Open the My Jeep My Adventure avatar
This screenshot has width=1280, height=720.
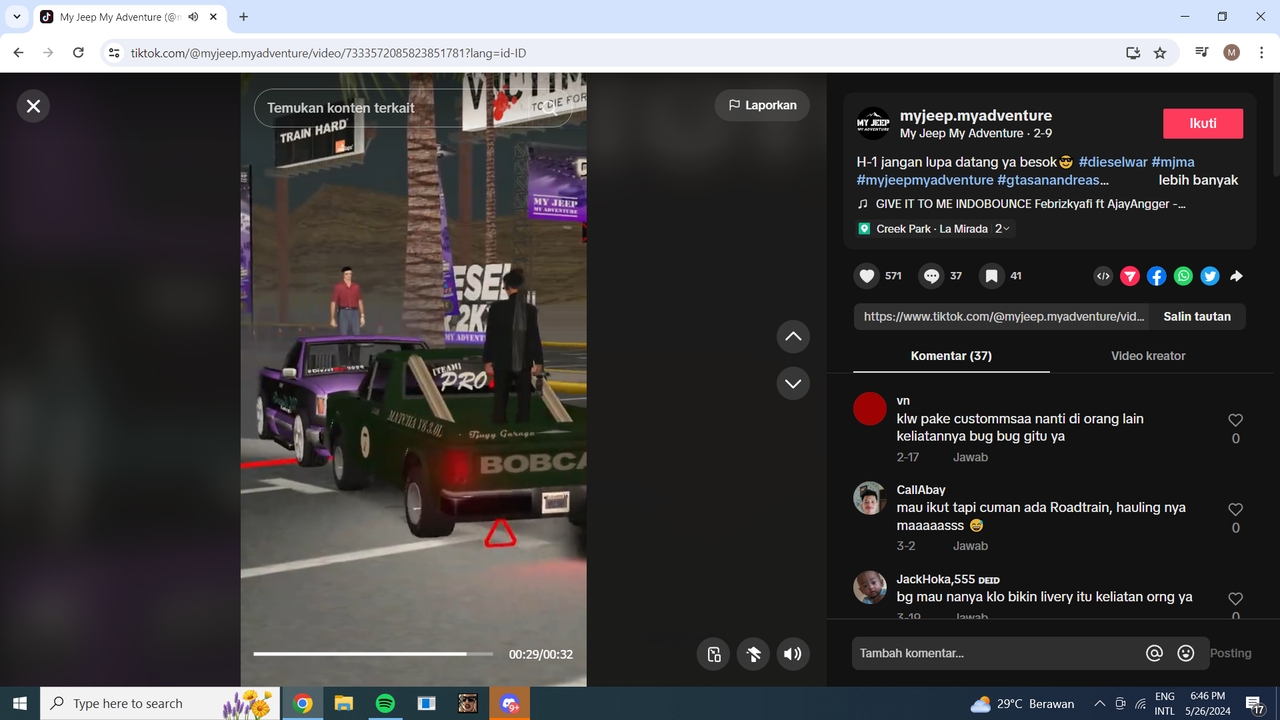click(x=873, y=124)
